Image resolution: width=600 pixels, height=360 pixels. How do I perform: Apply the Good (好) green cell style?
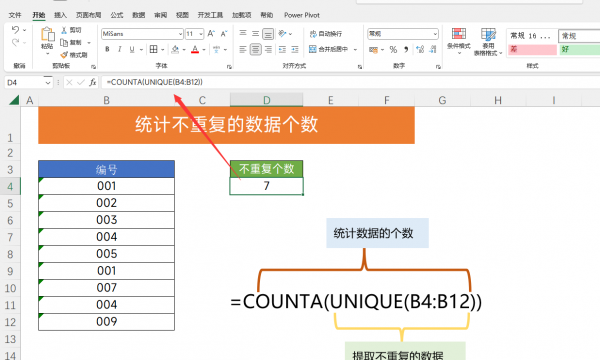579,49
